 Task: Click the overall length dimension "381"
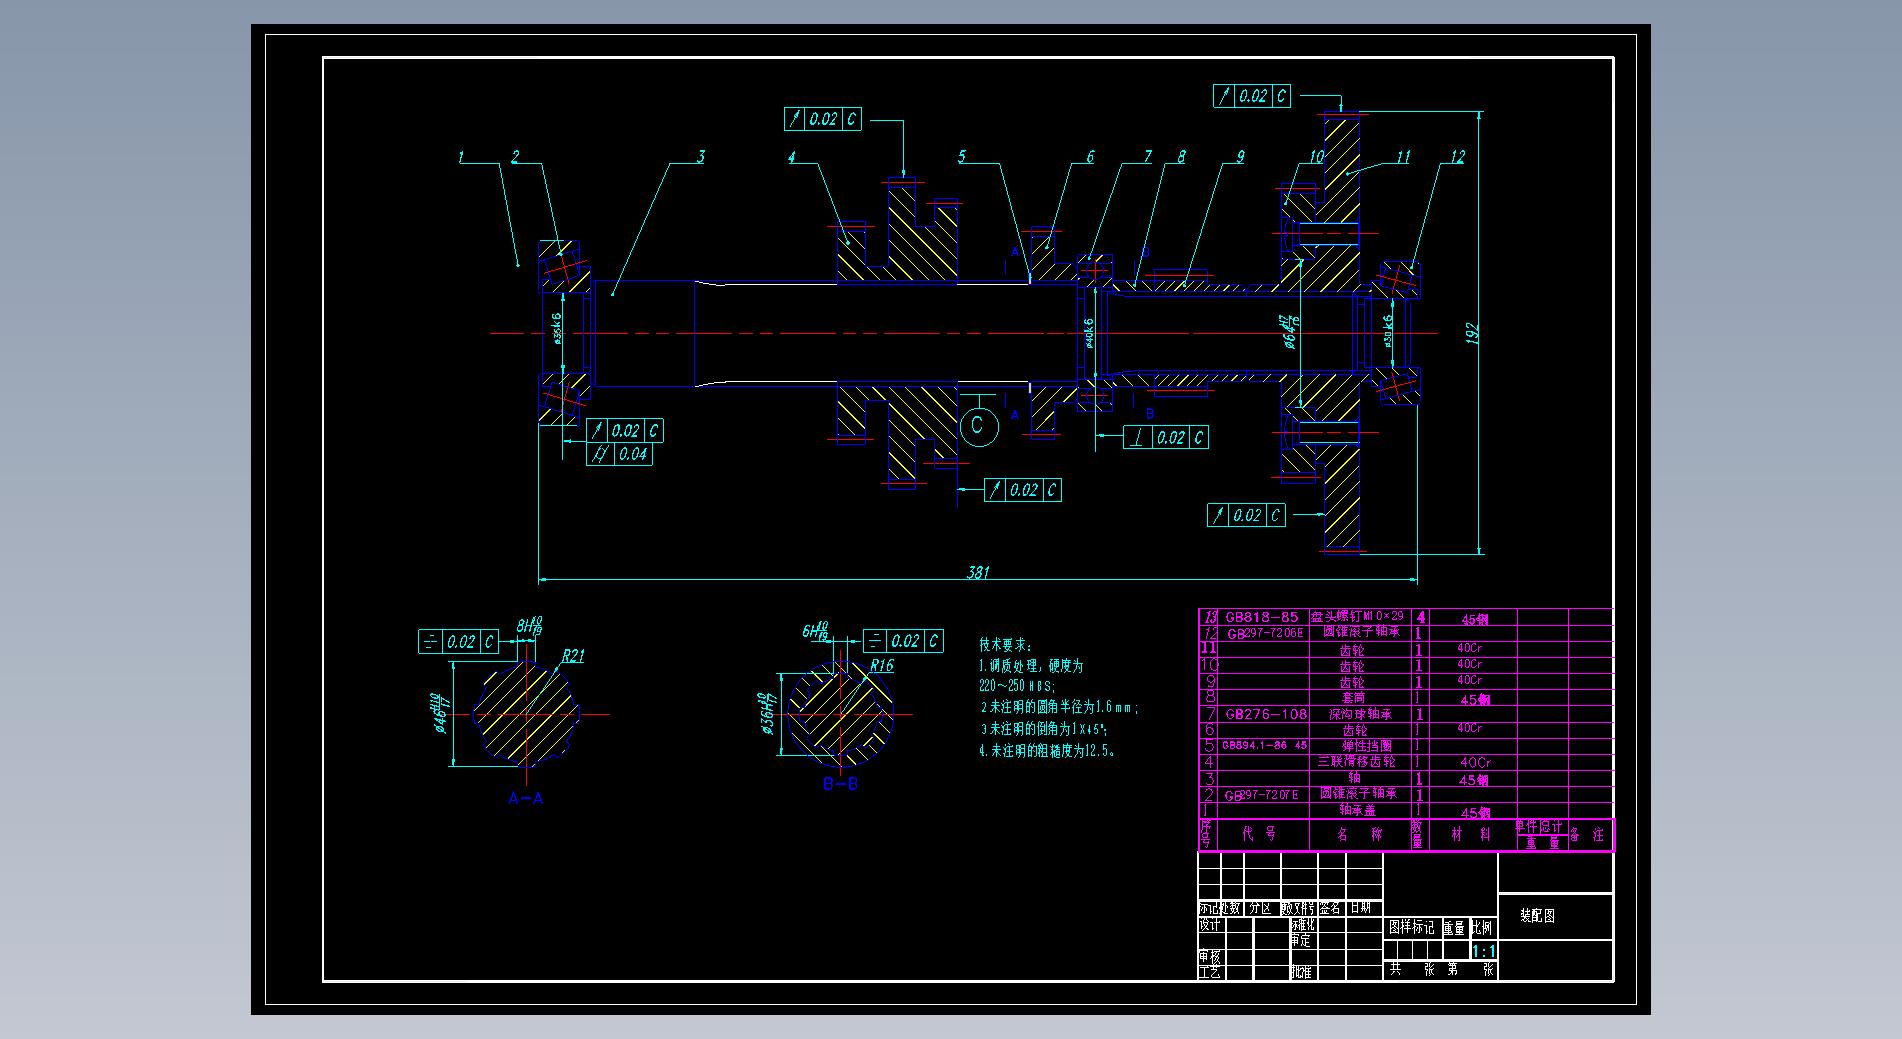[978, 572]
